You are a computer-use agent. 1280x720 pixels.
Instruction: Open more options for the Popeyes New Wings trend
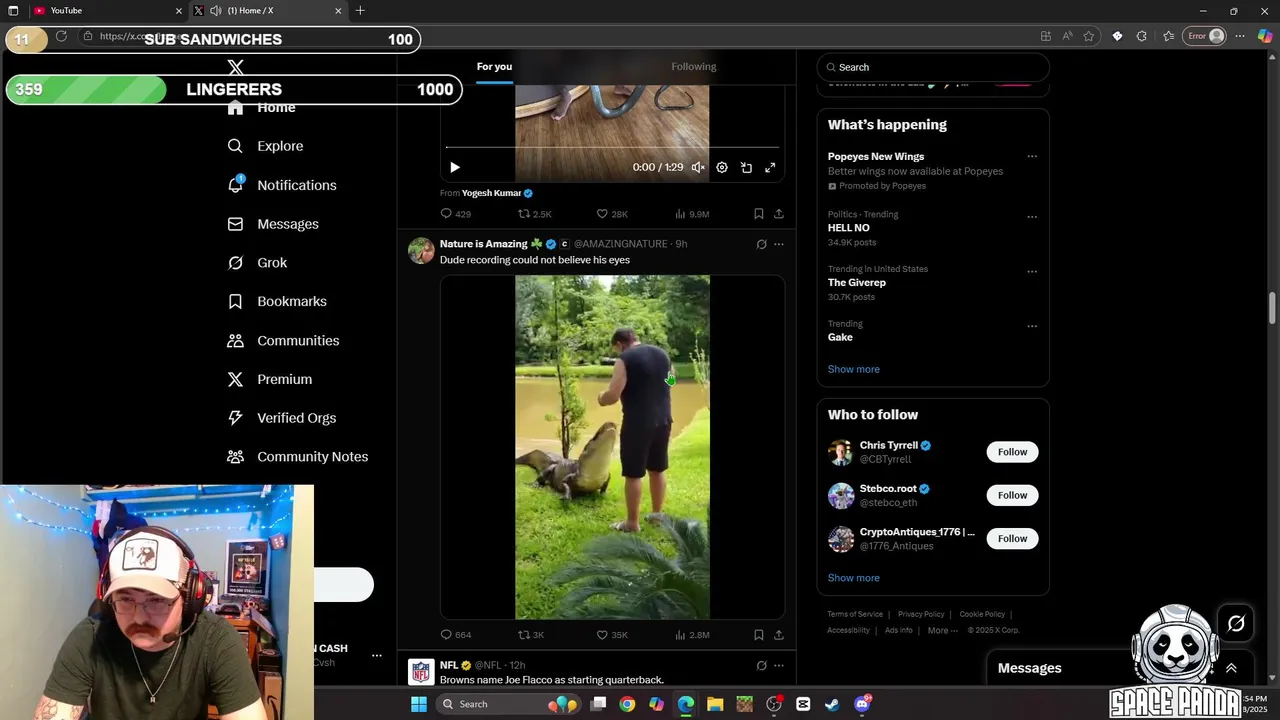point(1032,156)
